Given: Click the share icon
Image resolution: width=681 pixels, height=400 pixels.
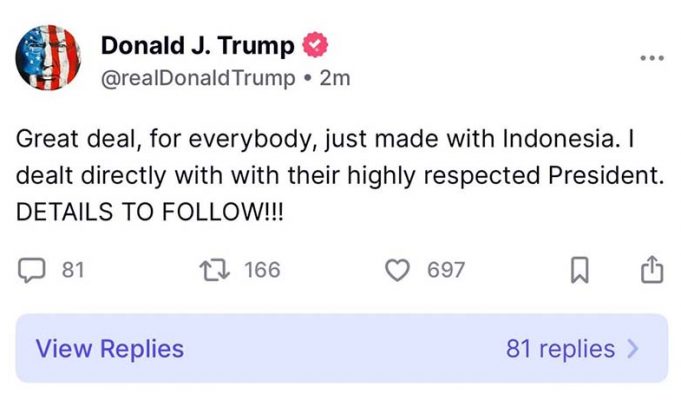Looking at the screenshot, I should 650,269.
